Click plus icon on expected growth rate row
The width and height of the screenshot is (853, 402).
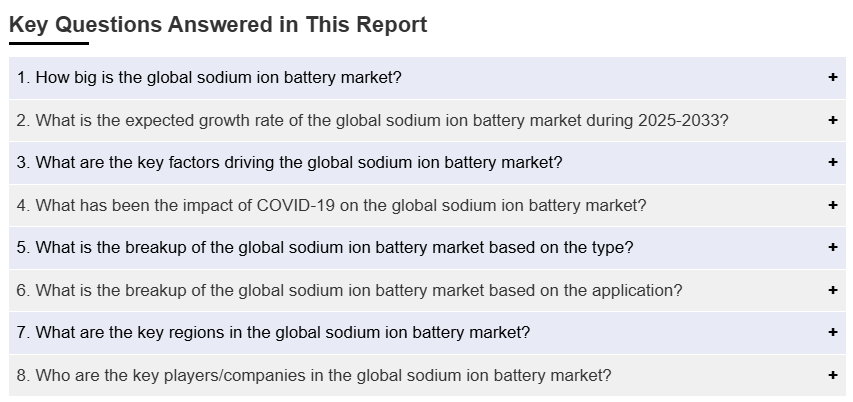tap(832, 121)
